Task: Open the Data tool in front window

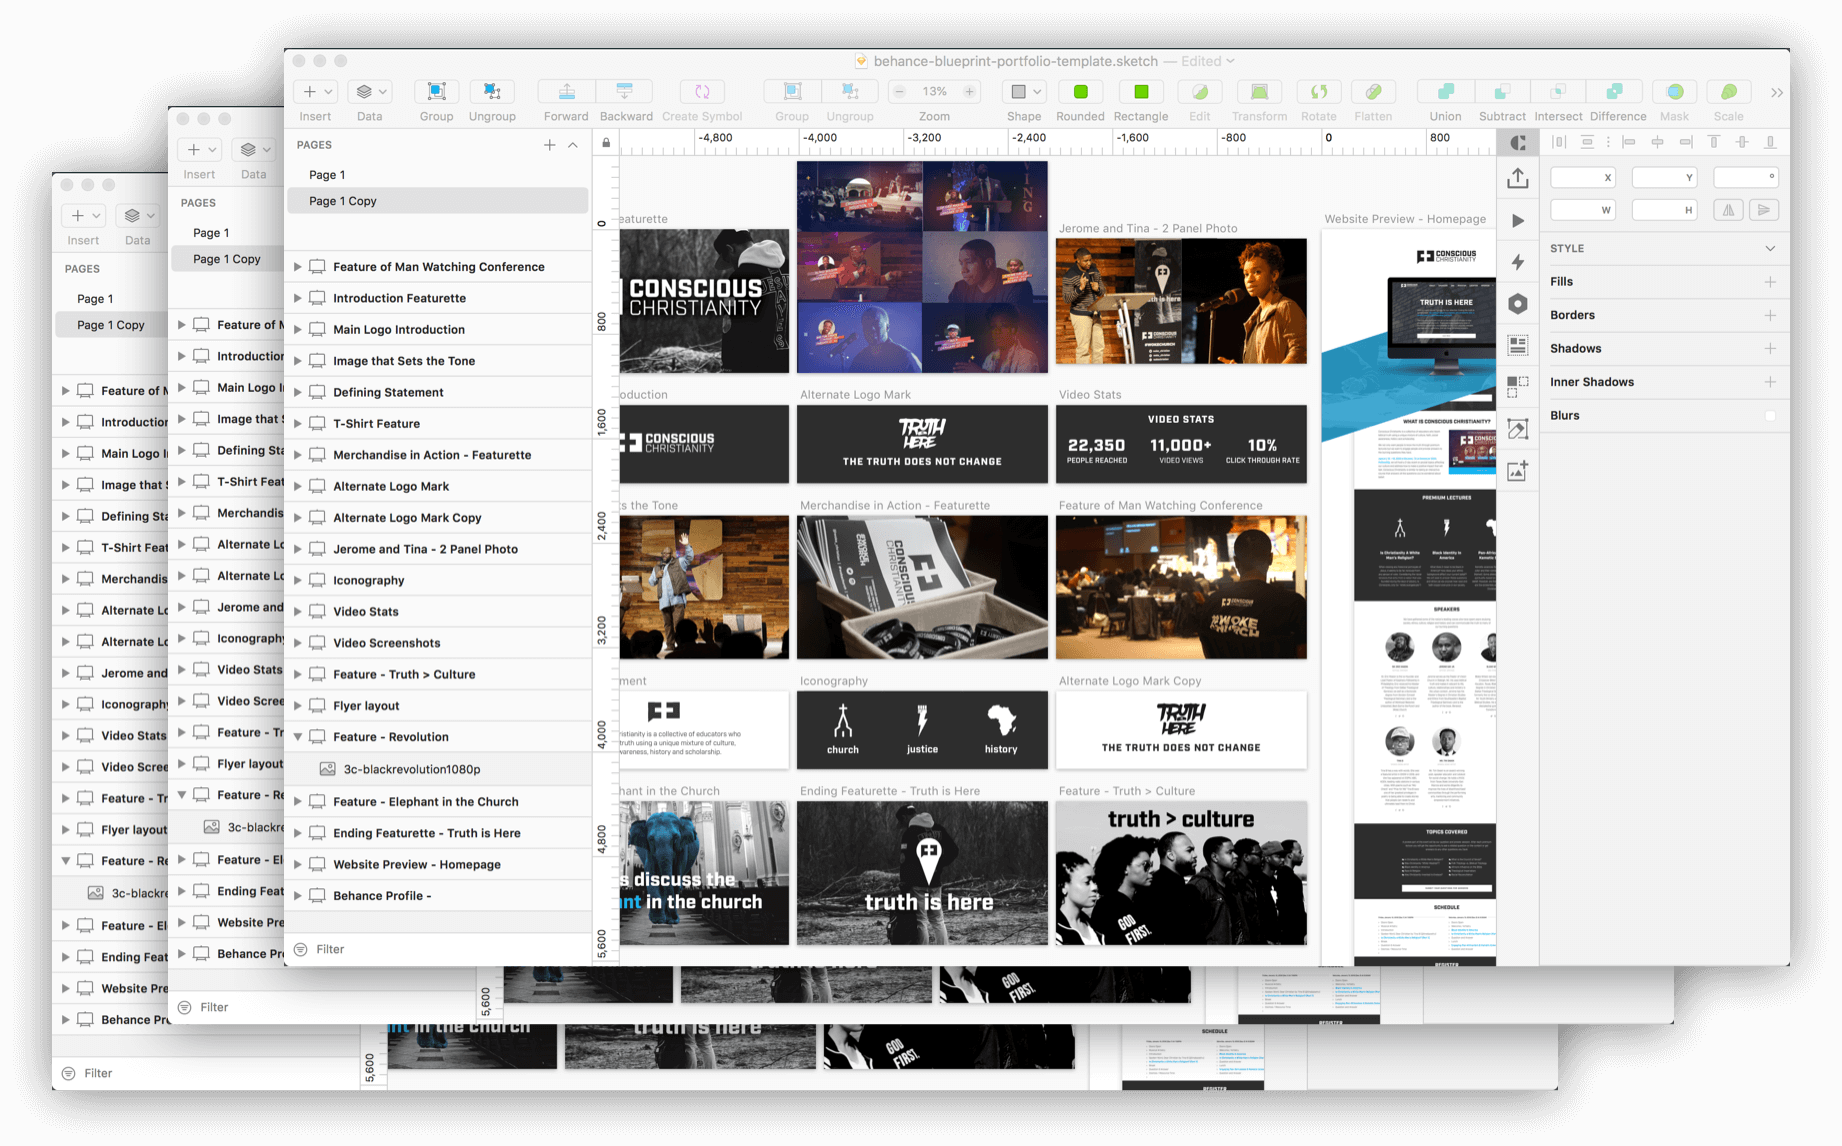Action: (370, 92)
